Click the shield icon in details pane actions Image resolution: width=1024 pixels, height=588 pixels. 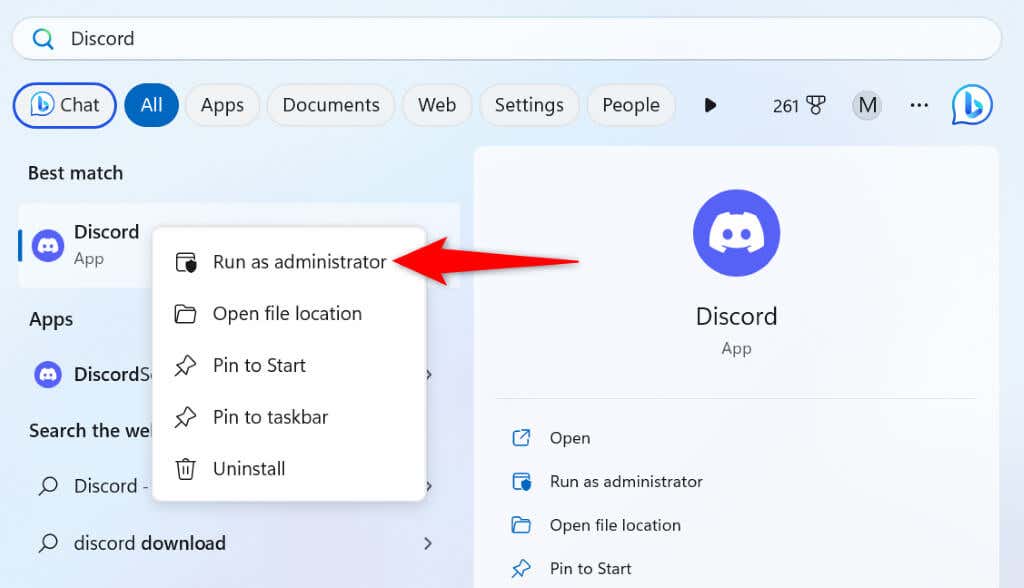point(521,482)
